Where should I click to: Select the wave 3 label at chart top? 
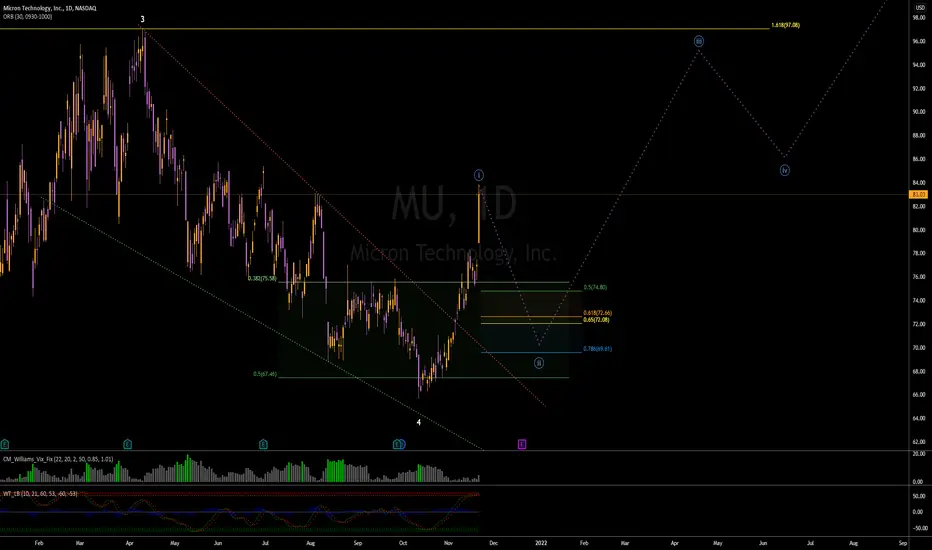point(142,20)
